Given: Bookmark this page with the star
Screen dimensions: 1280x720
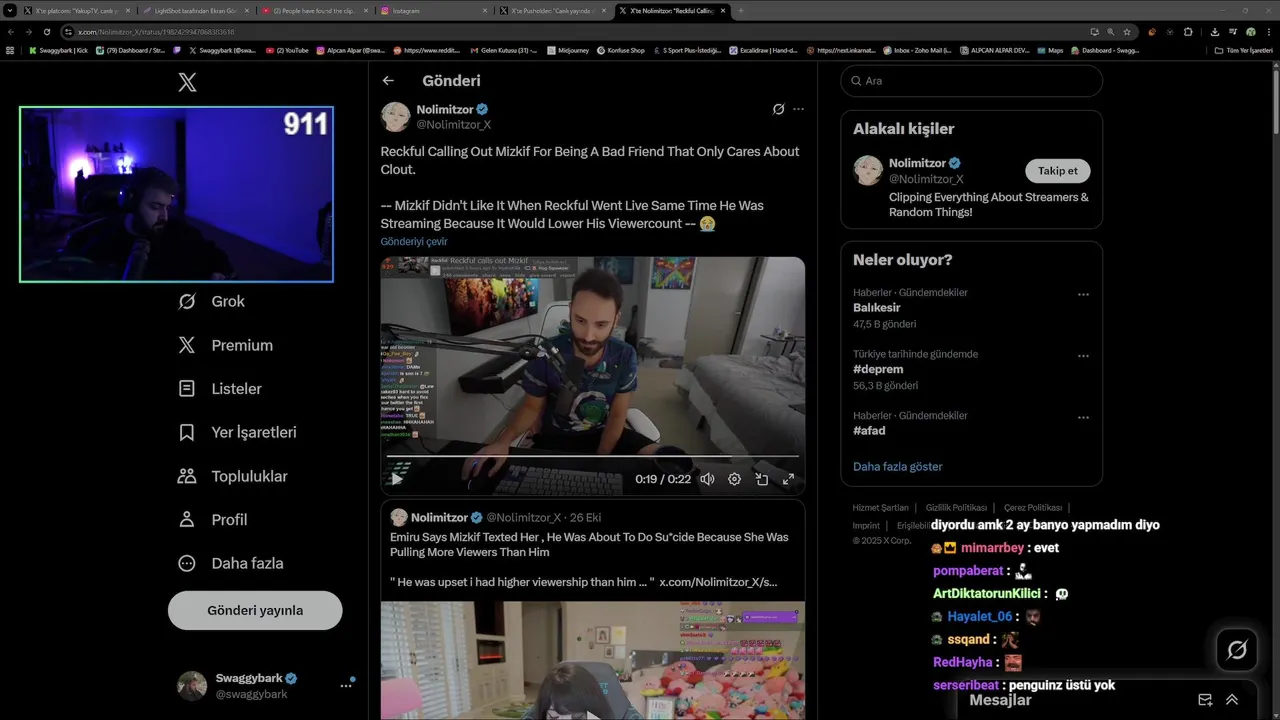Looking at the screenshot, I should coord(1127,31).
